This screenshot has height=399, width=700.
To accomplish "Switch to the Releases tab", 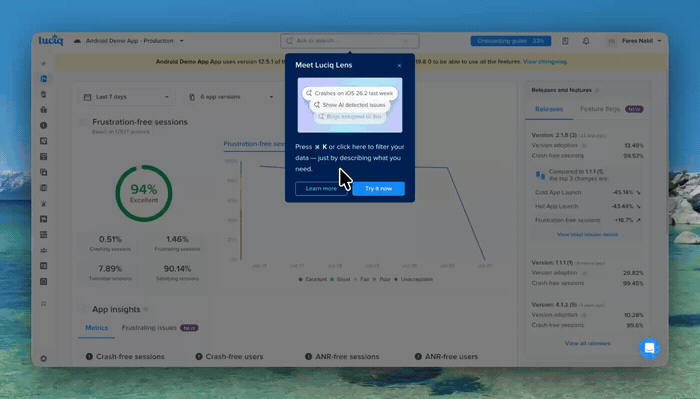I will point(549,109).
